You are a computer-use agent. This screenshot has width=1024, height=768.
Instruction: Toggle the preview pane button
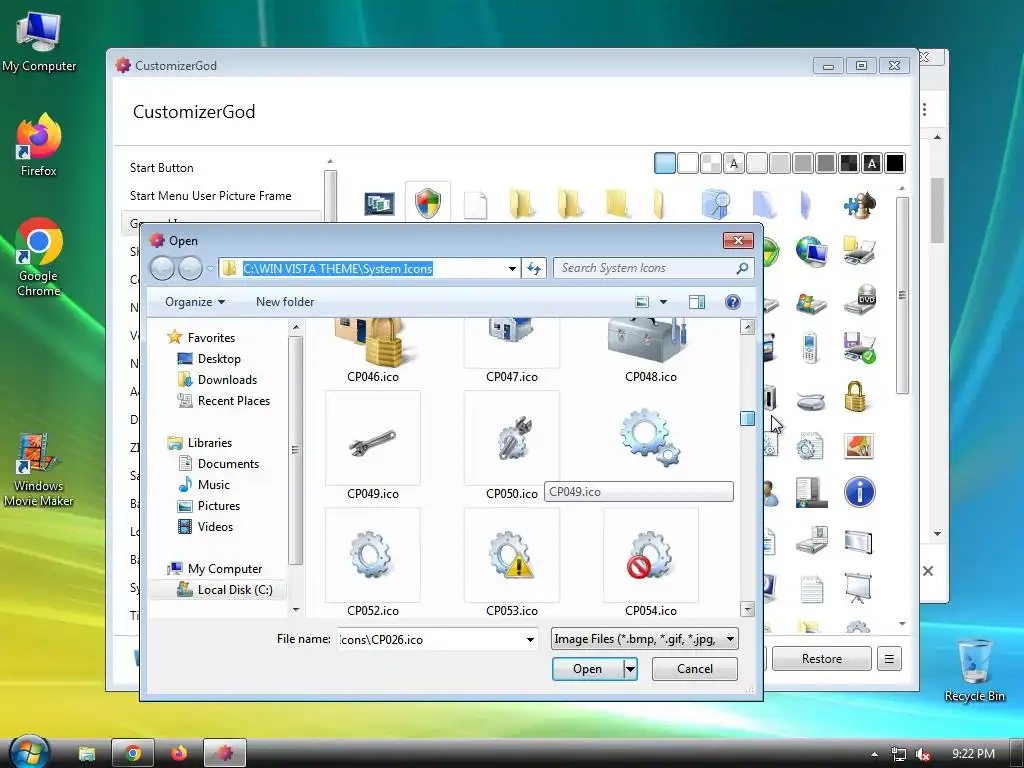[697, 302]
